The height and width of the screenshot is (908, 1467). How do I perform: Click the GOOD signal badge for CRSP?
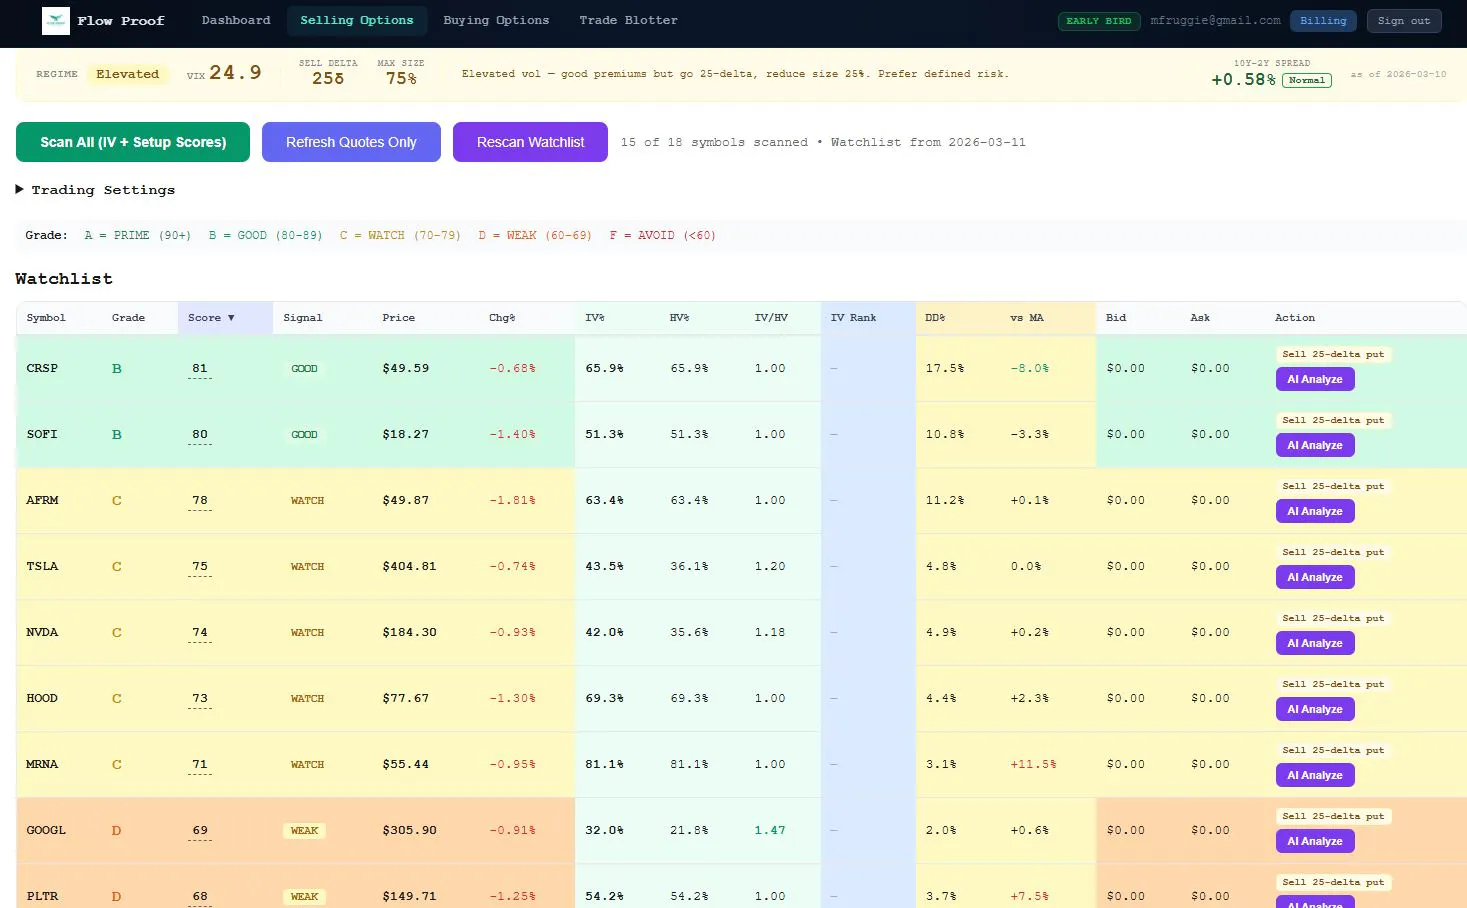(304, 369)
